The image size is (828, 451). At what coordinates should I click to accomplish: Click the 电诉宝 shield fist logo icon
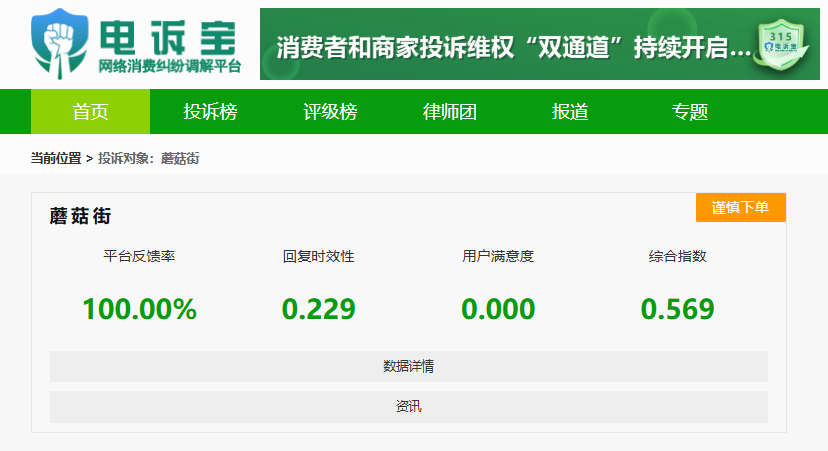point(60,44)
